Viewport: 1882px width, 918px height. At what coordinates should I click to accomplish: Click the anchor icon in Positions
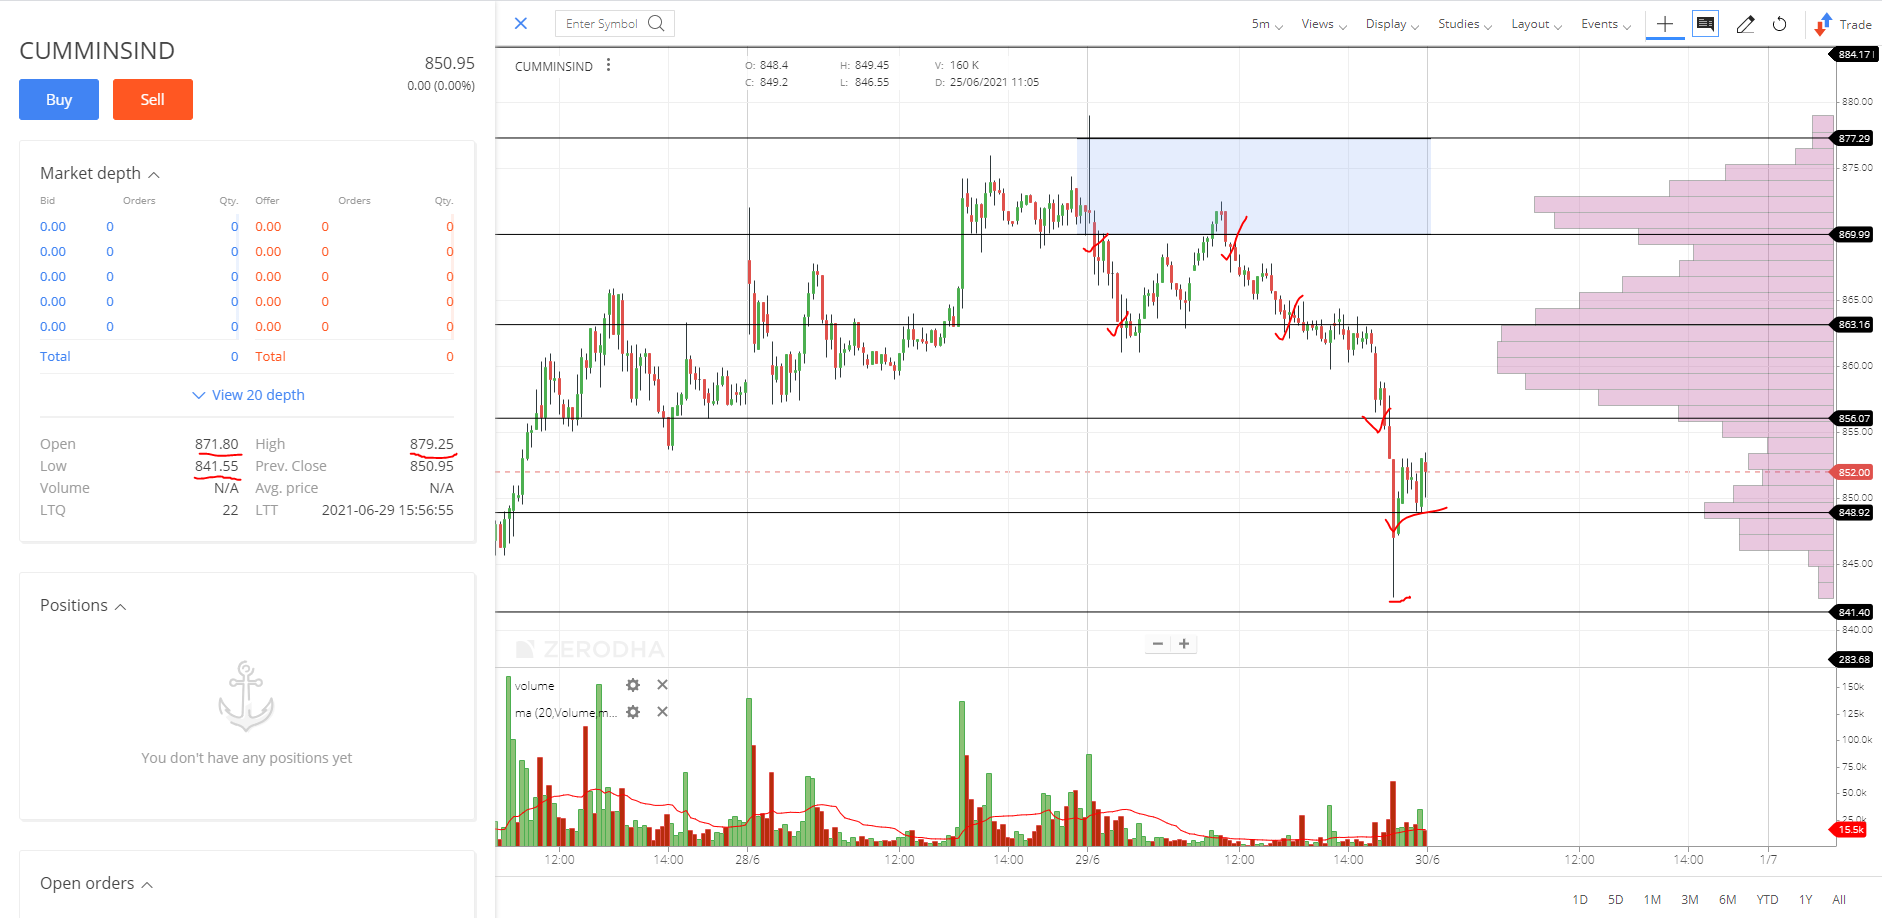pyautogui.click(x=246, y=696)
